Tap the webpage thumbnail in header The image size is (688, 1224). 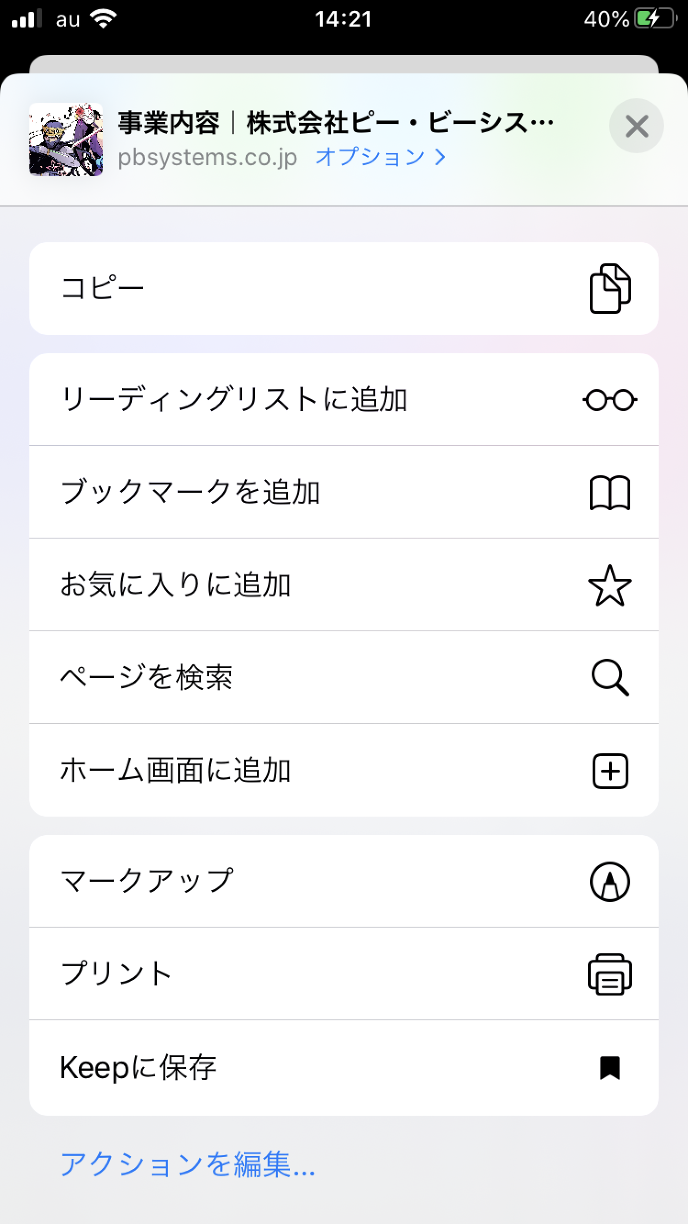tap(66, 140)
